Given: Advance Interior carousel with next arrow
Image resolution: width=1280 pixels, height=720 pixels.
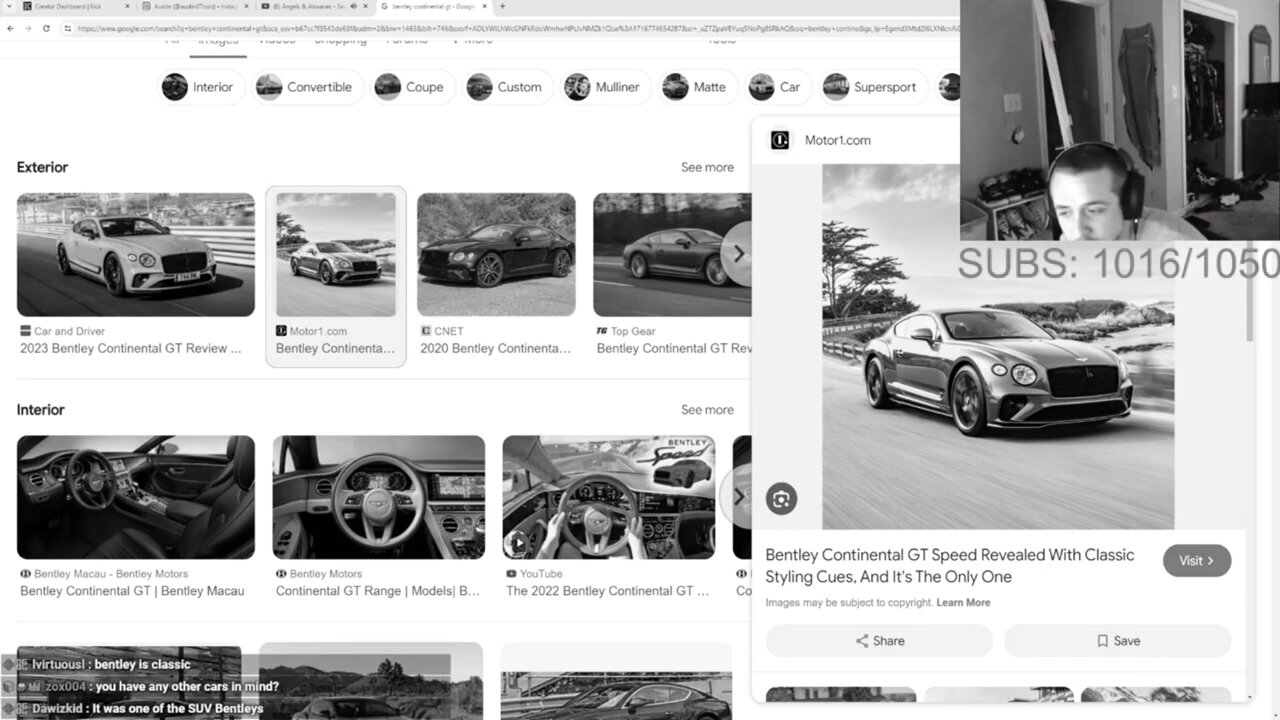Looking at the screenshot, I should 738,497.
